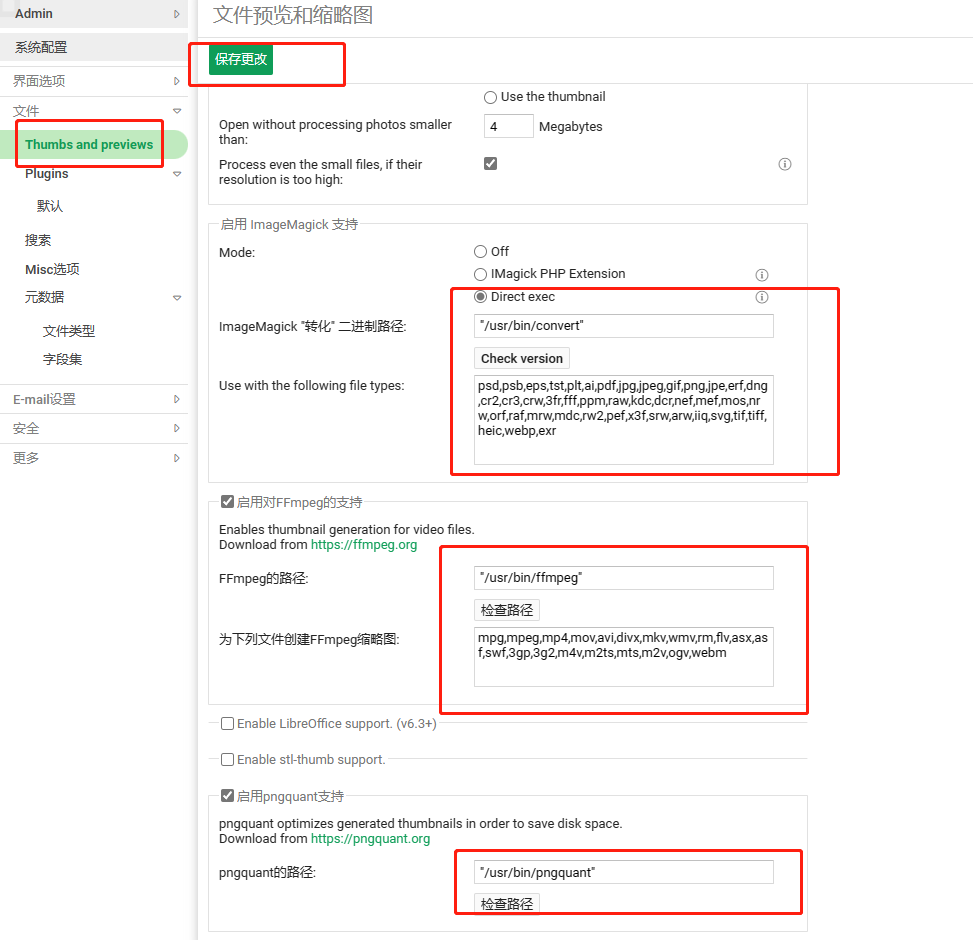Viewport: 973px width, 940px height.
Task: Expand the Admin sidebar section
Action: click(177, 14)
